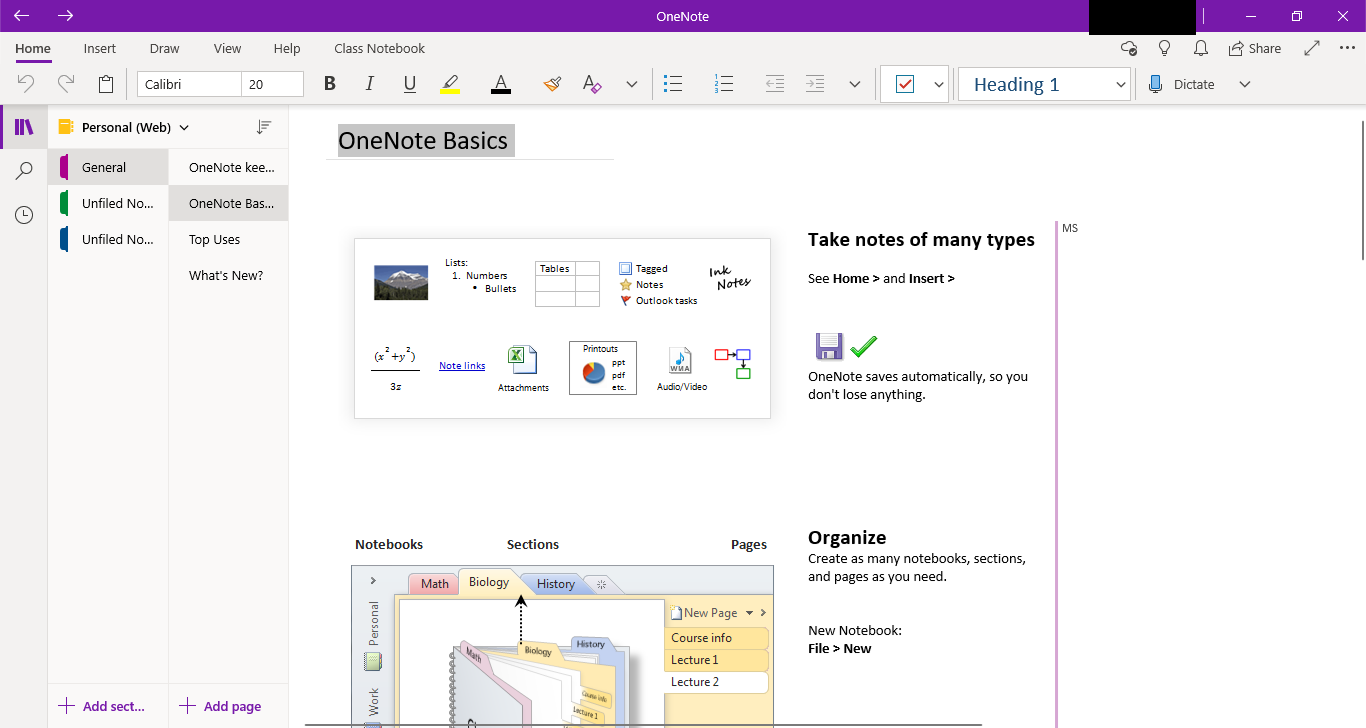1366x728 pixels.
Task: Click the Organize heading text
Action: point(847,538)
